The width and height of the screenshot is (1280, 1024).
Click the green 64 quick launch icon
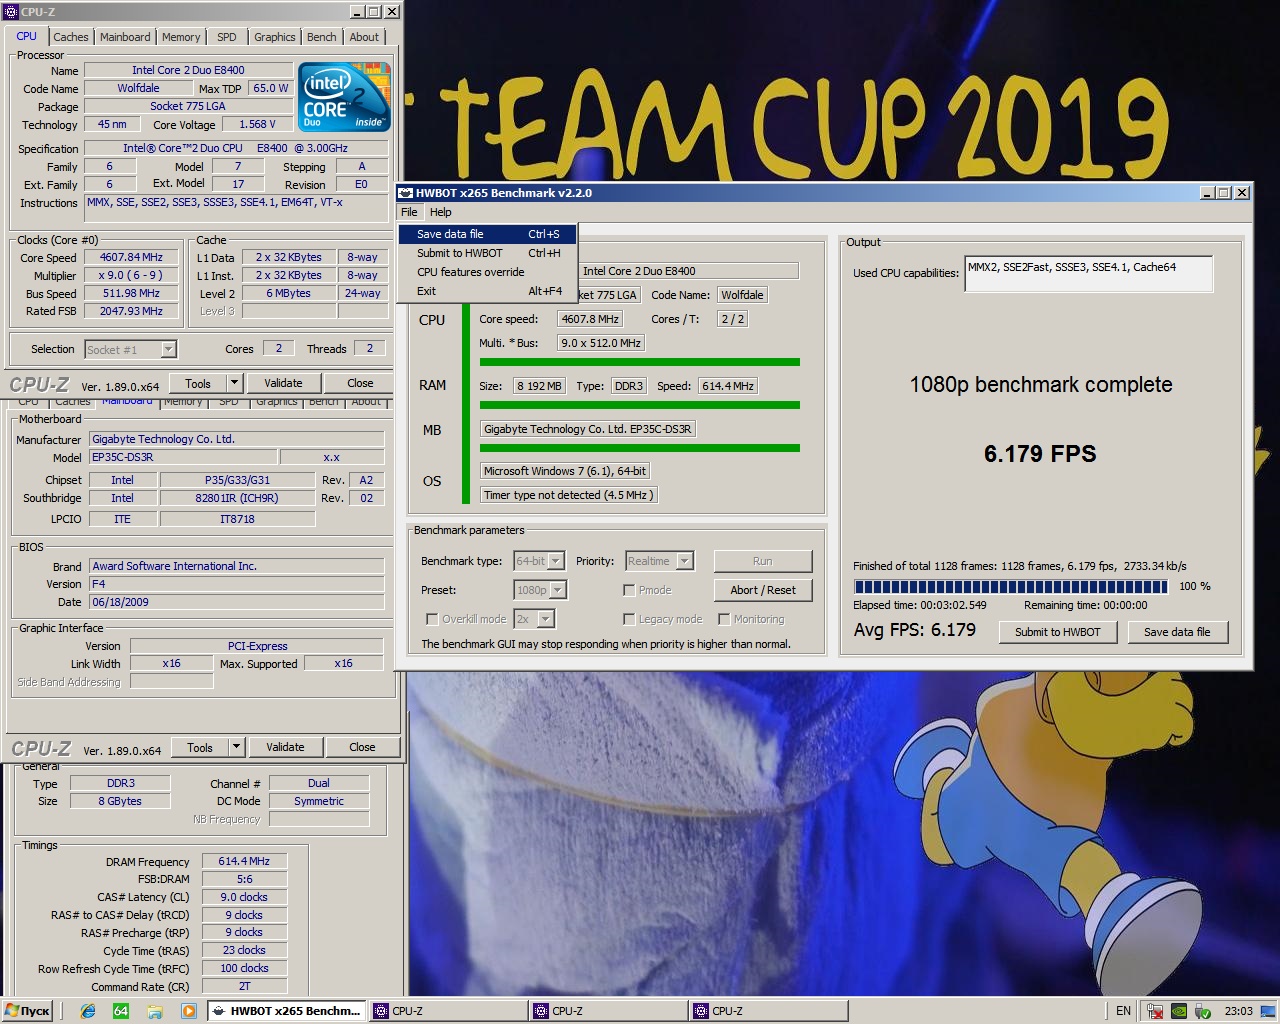click(121, 1011)
